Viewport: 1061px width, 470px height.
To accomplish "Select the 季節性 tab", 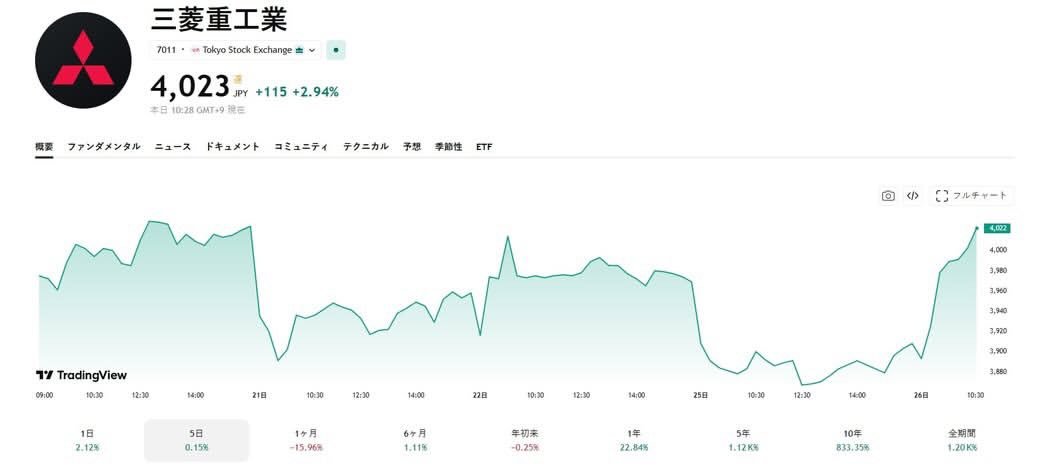I will [449, 147].
